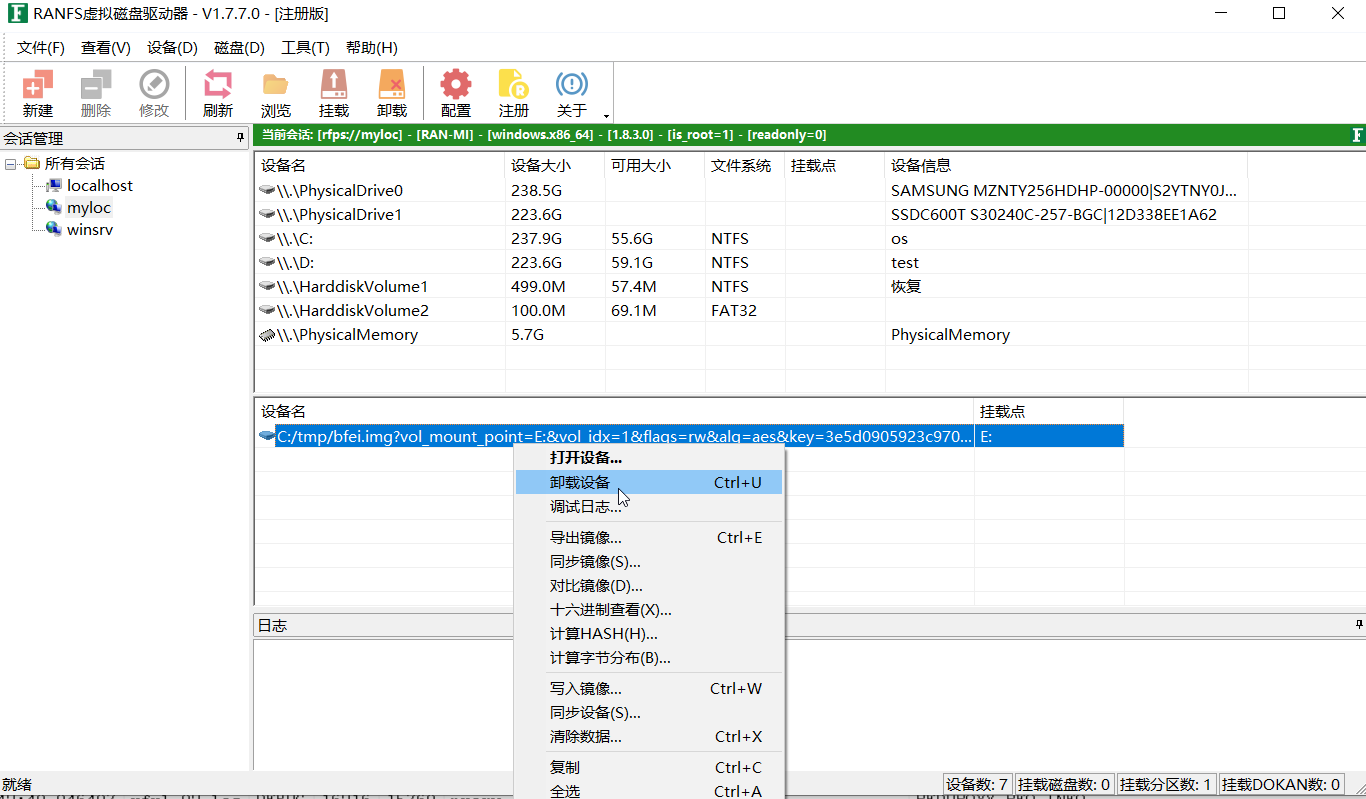Collapse the 所有会话 tree node
This screenshot has width=1366, height=799.
click(x=11, y=164)
